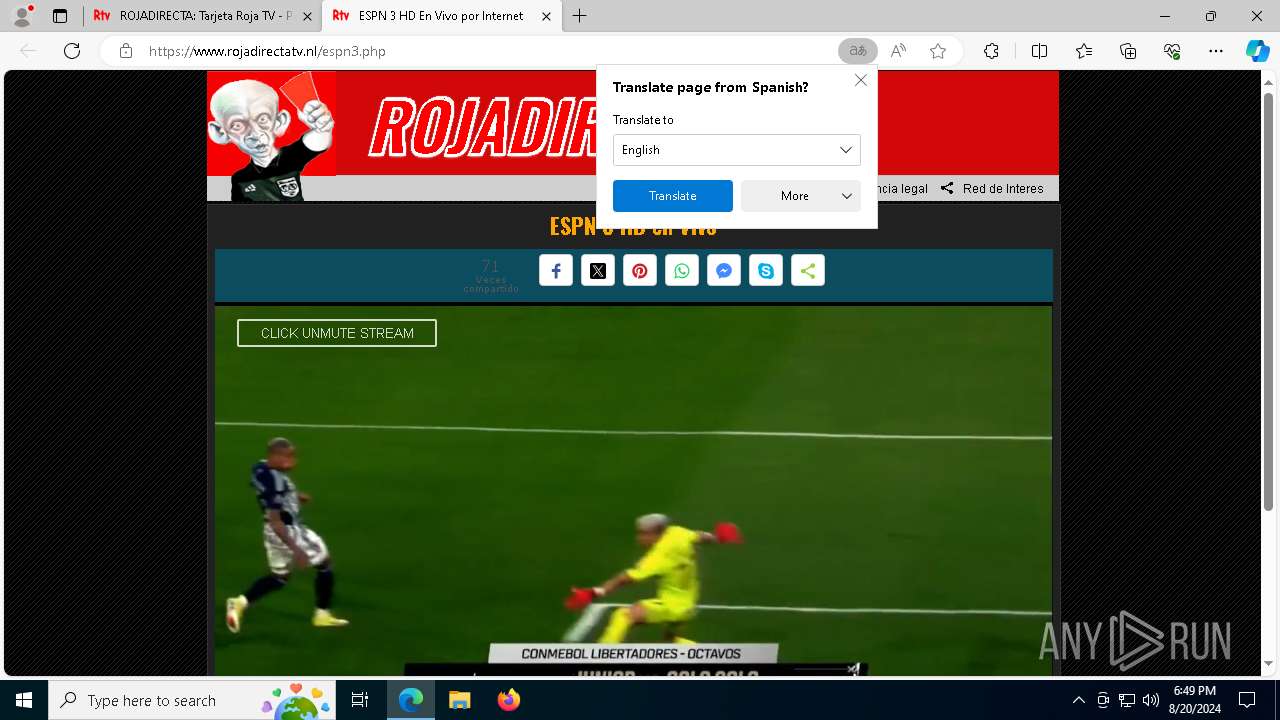
Task: View site information lock icon
Action: click(126, 51)
